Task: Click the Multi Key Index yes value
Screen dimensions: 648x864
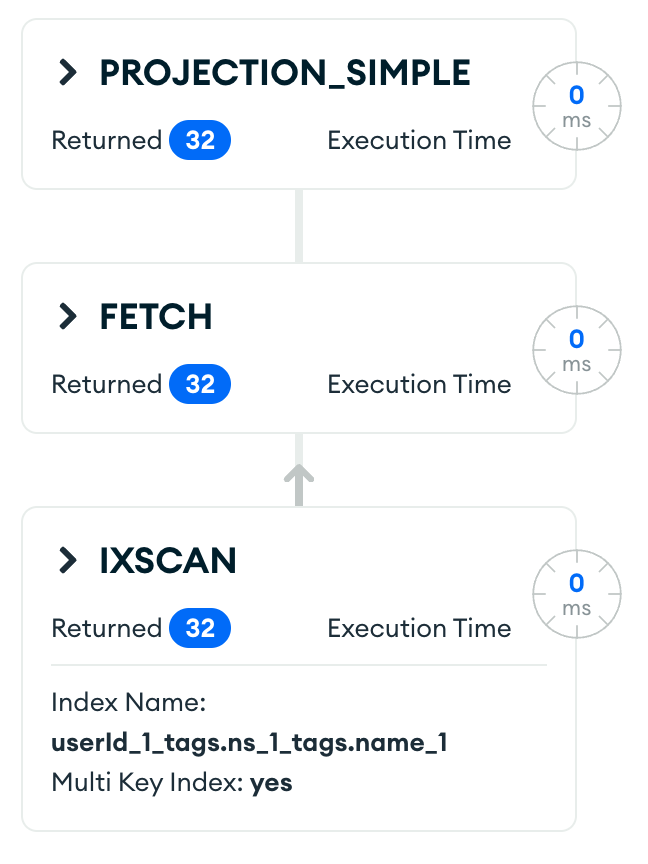Action: [x=271, y=783]
